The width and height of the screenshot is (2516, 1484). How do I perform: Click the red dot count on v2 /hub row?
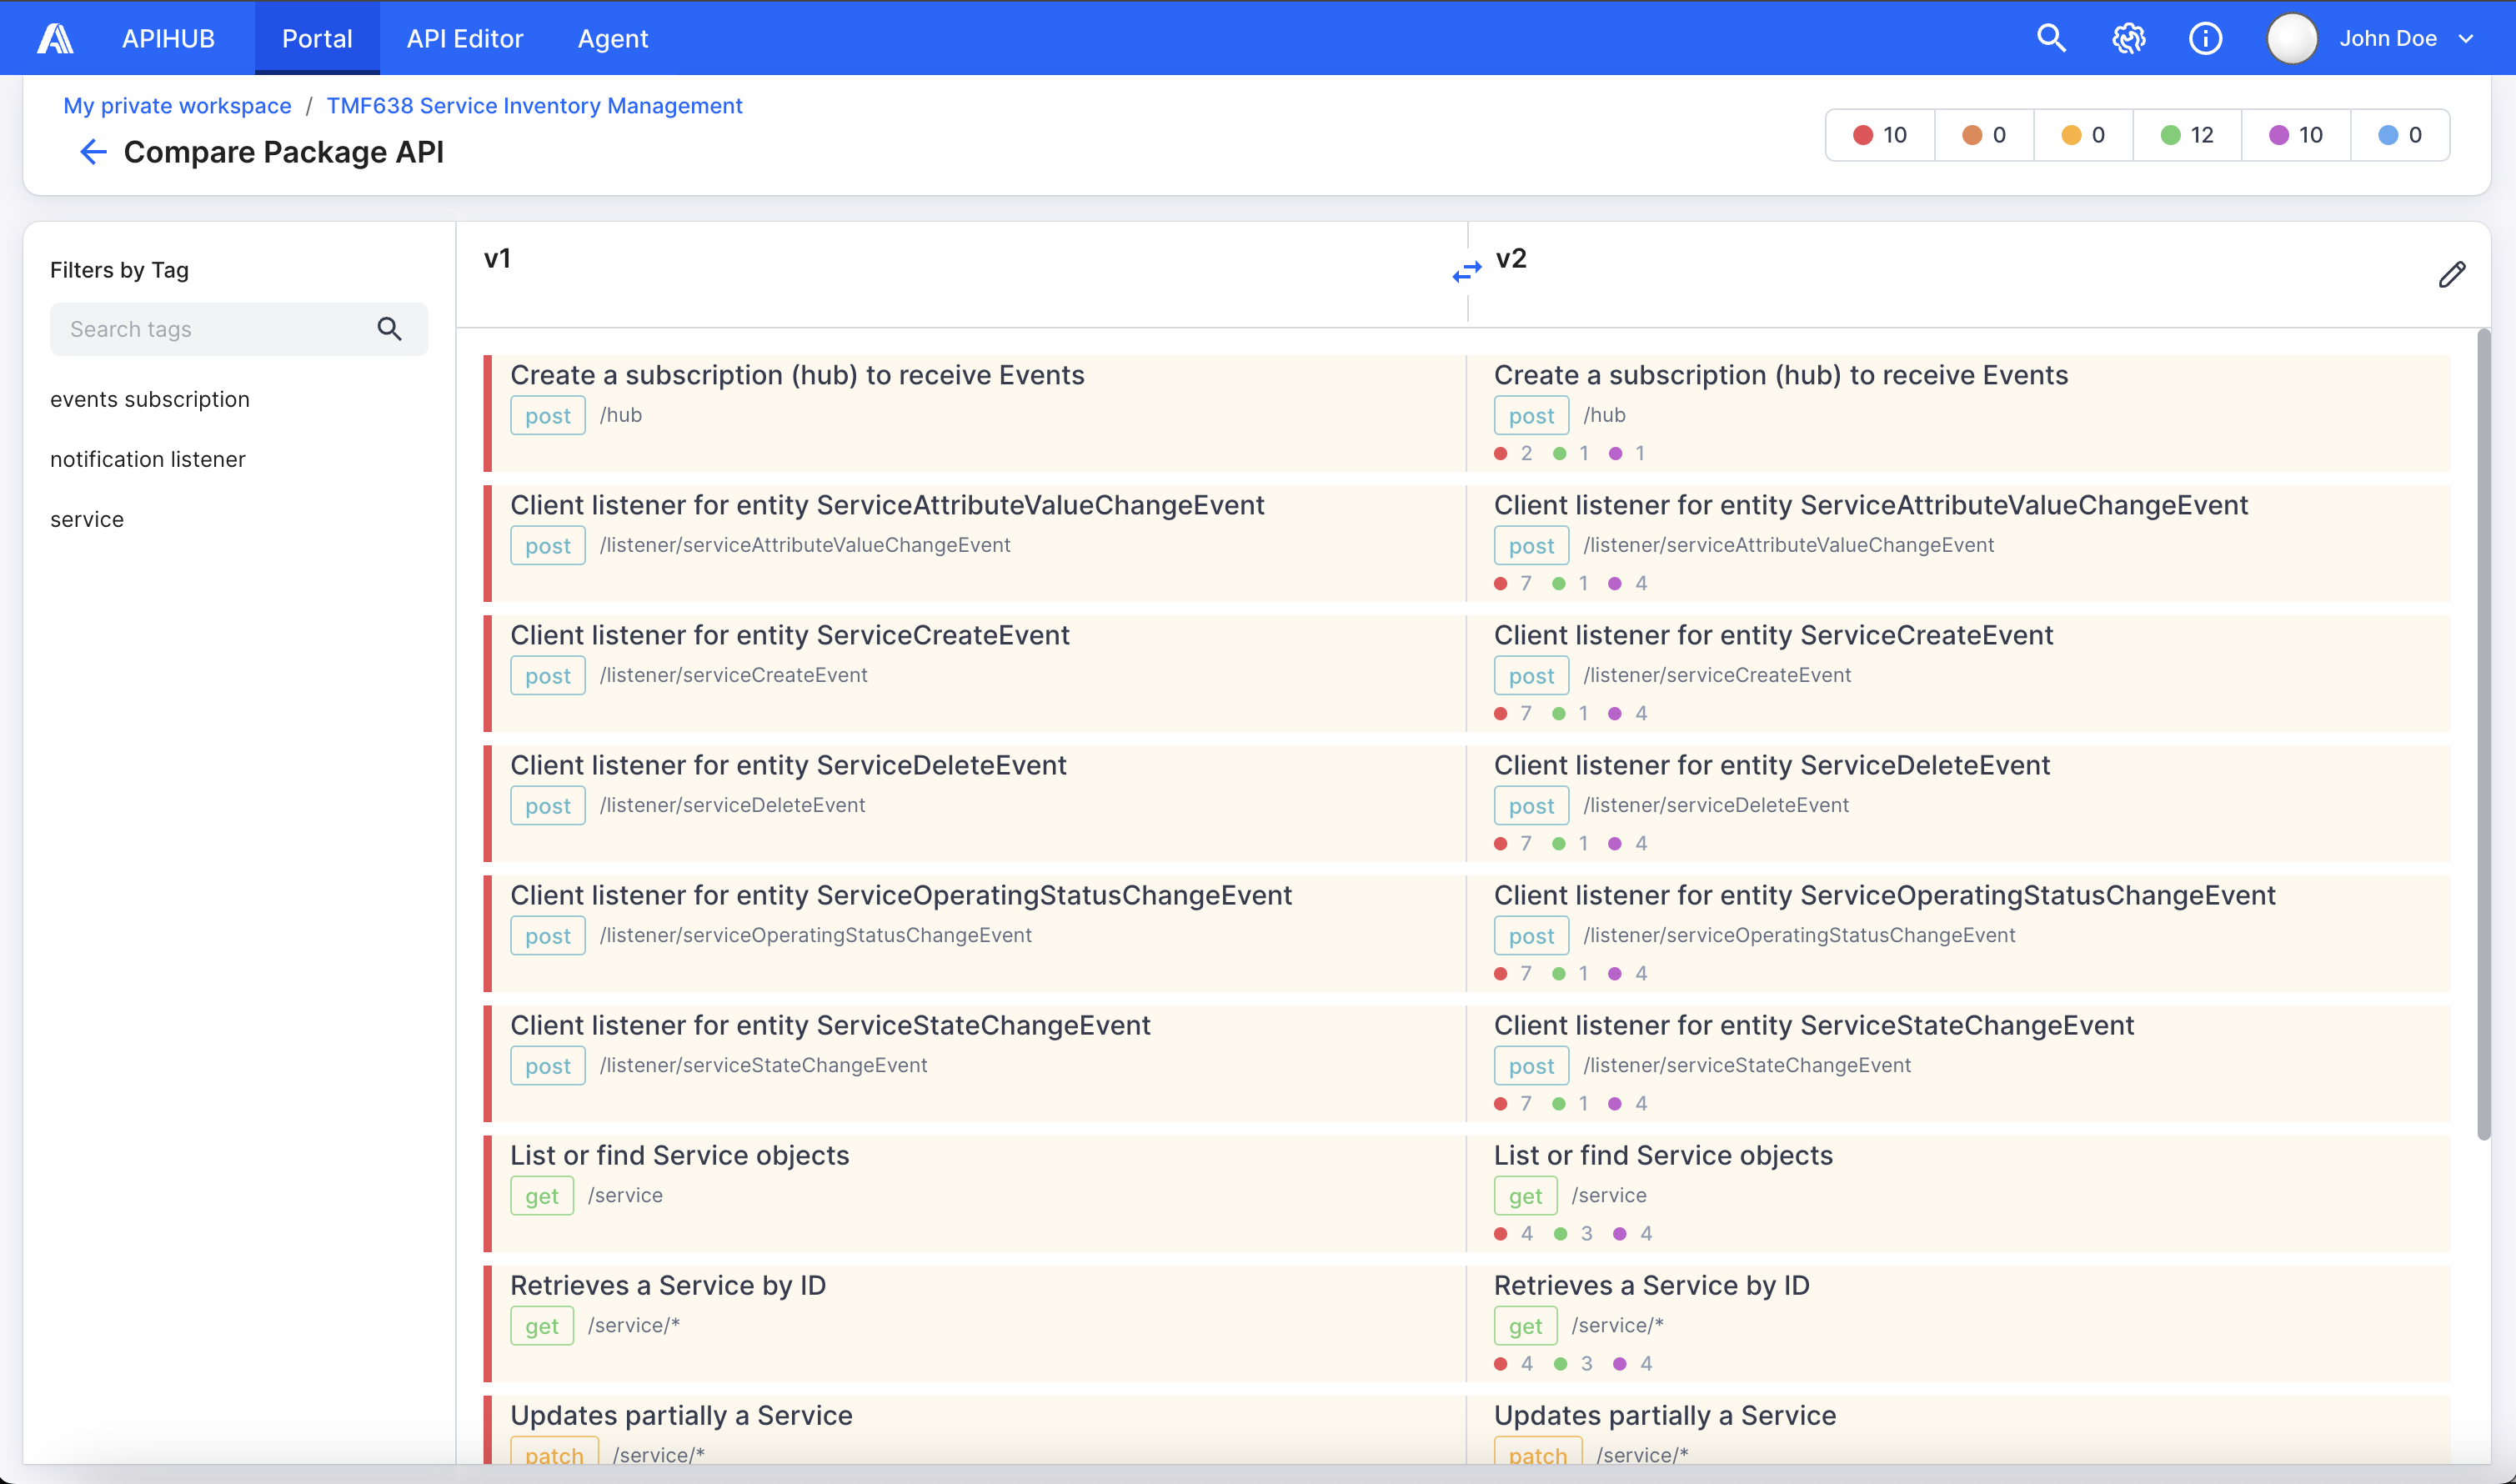coord(1513,453)
